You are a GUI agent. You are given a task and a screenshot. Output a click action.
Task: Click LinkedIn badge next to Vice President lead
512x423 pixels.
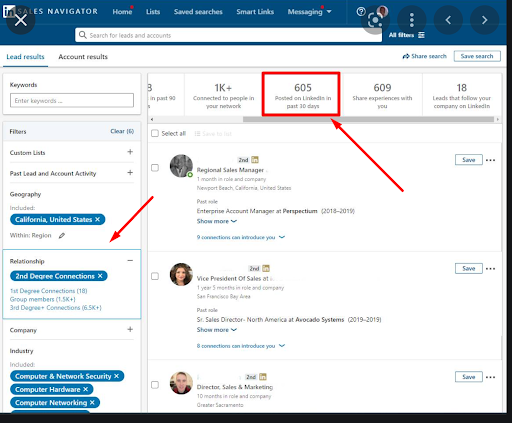tap(266, 268)
